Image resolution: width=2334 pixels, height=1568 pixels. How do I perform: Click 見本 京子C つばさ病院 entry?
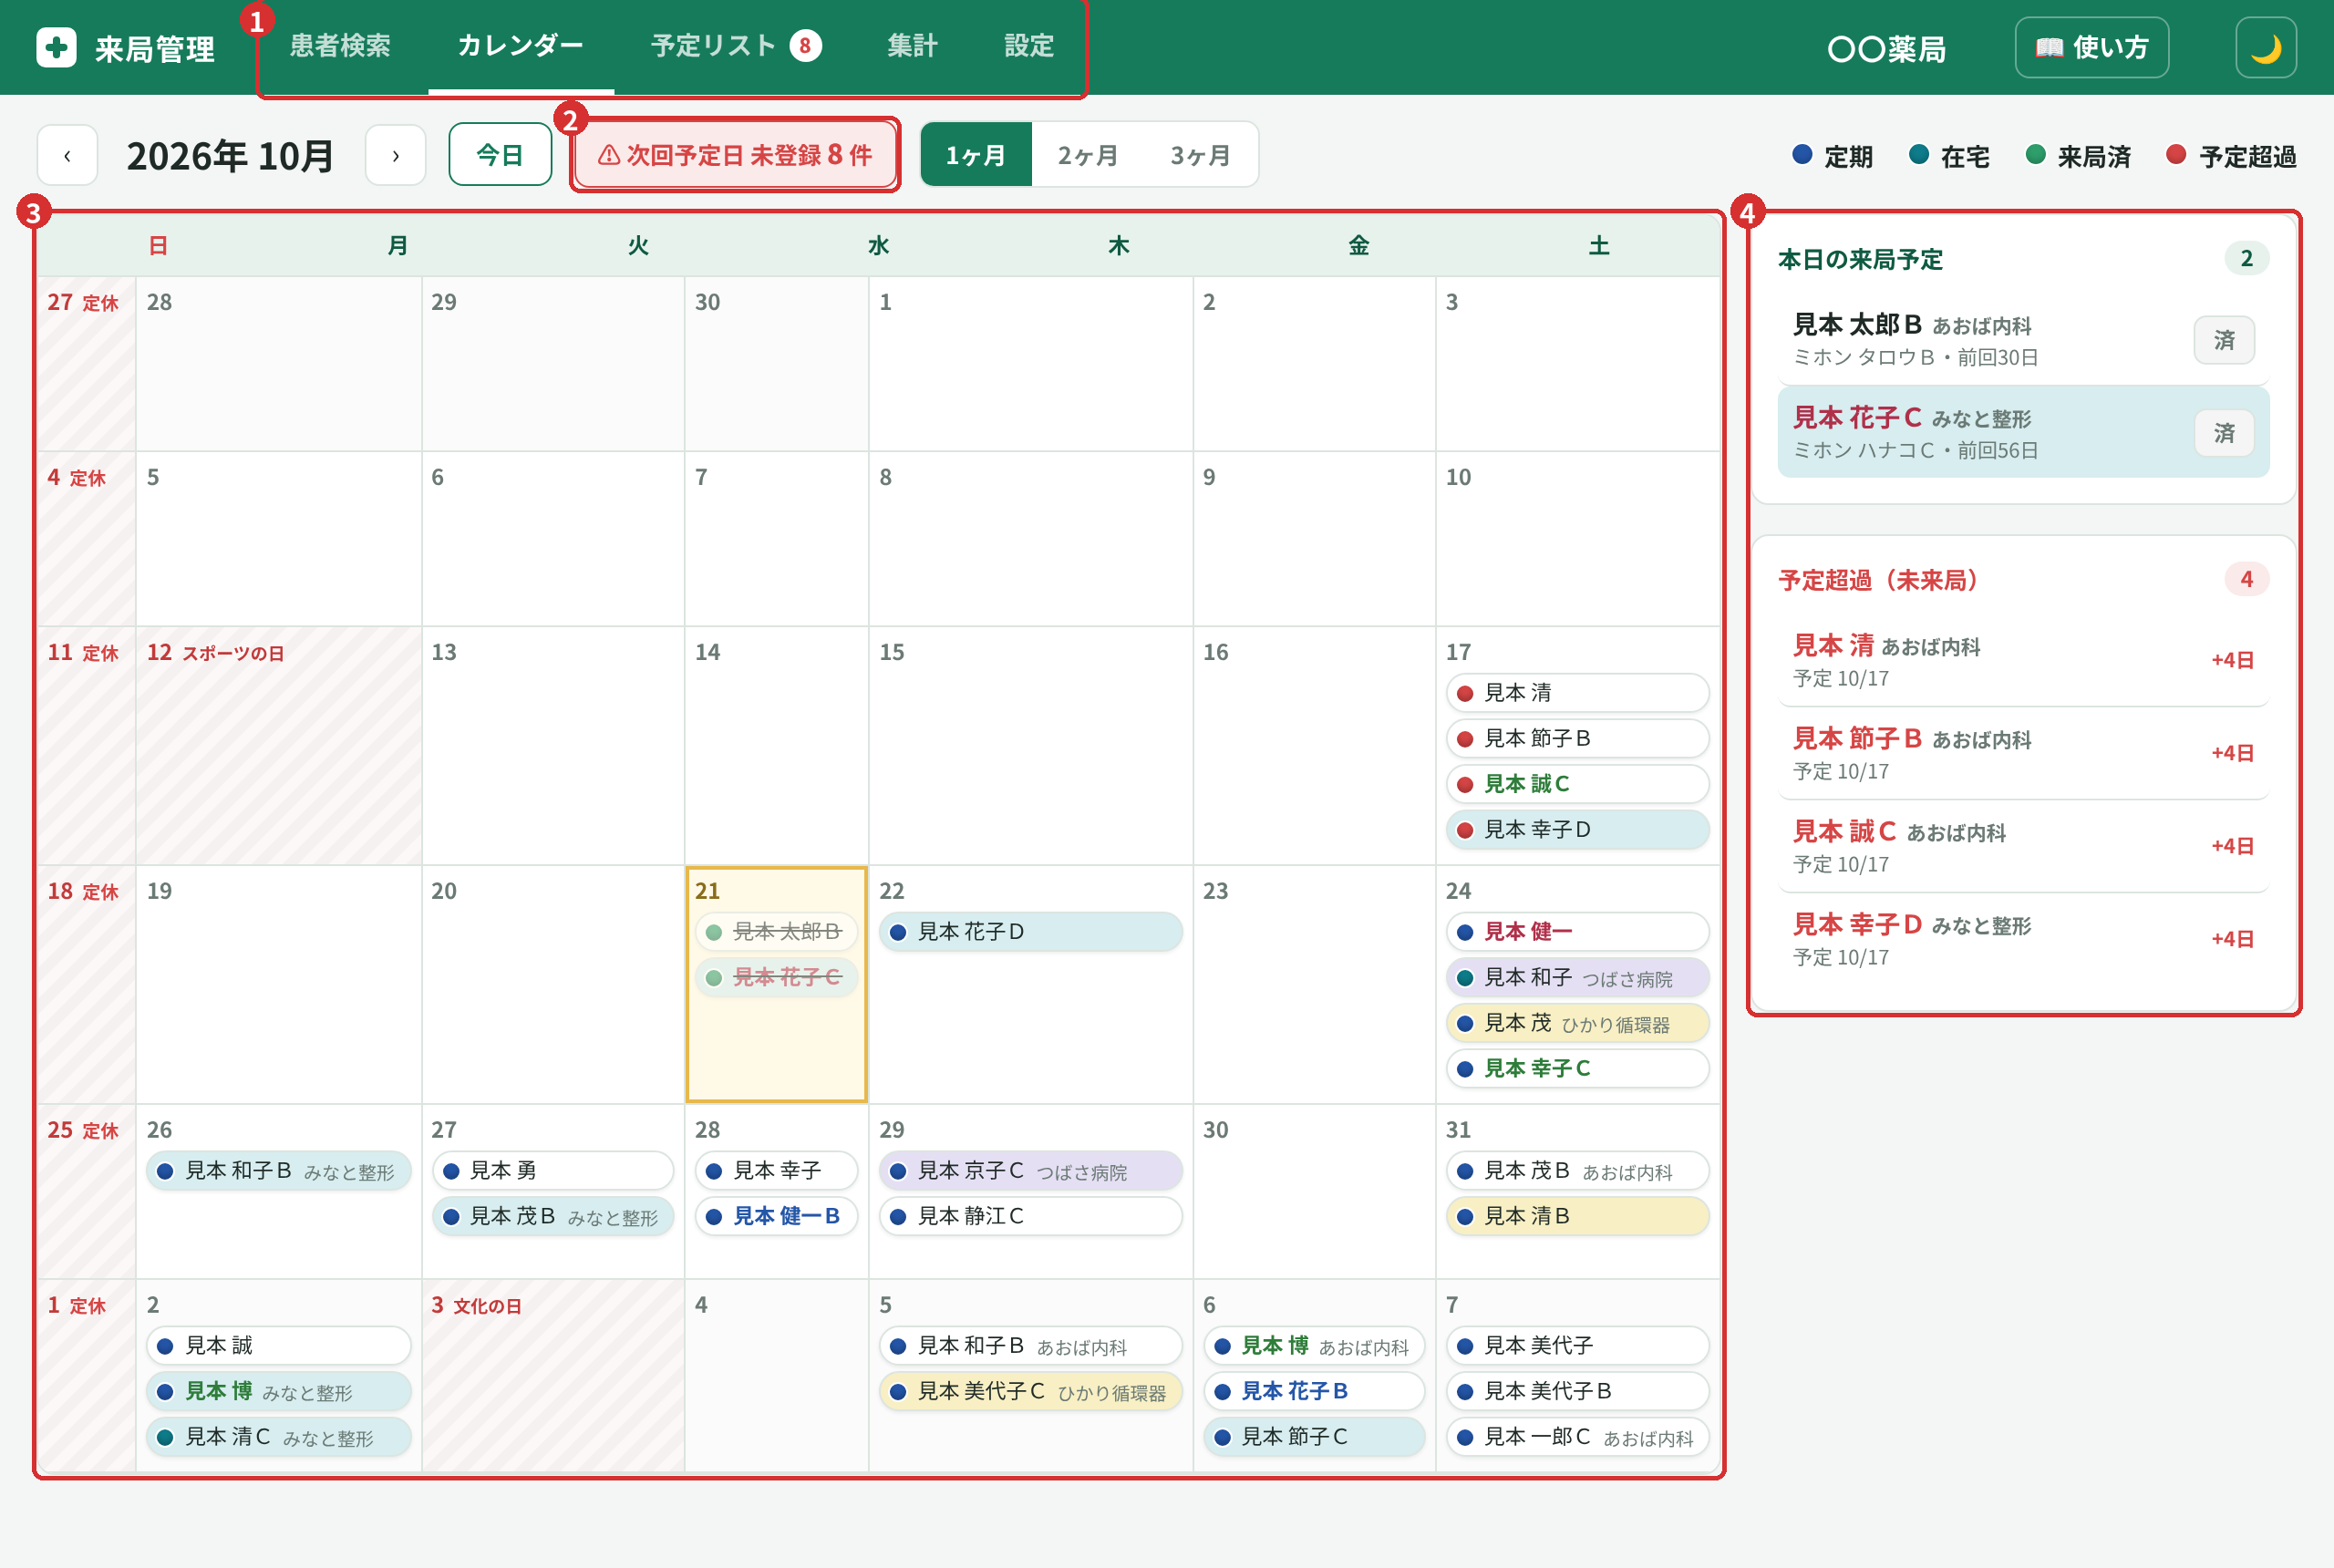[1030, 1171]
